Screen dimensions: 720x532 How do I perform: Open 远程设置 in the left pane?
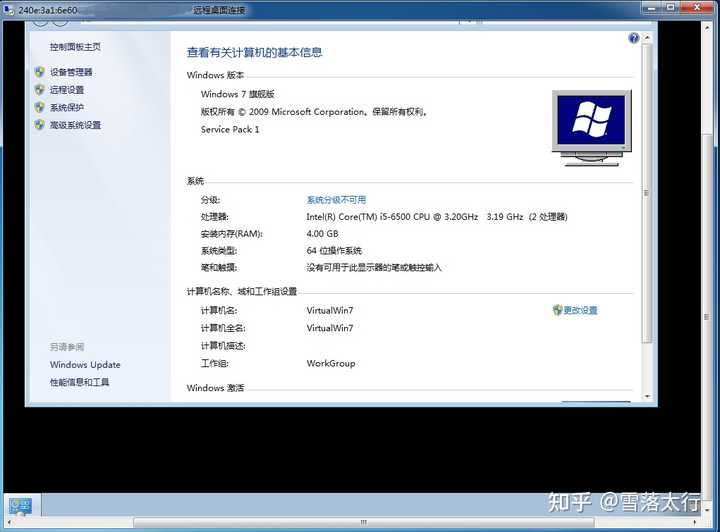[67, 90]
